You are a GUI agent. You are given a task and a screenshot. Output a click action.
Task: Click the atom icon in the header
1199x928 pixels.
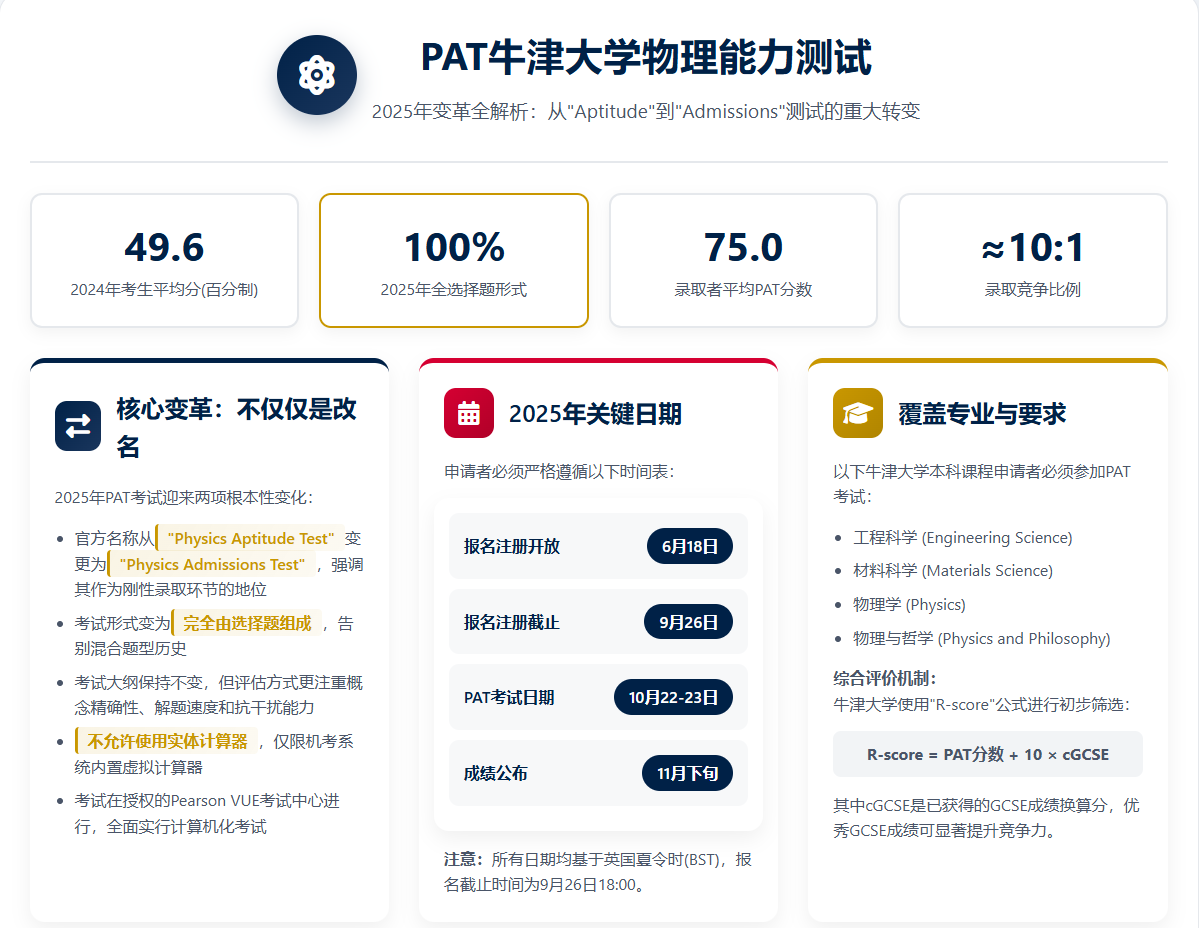pyautogui.click(x=316, y=75)
